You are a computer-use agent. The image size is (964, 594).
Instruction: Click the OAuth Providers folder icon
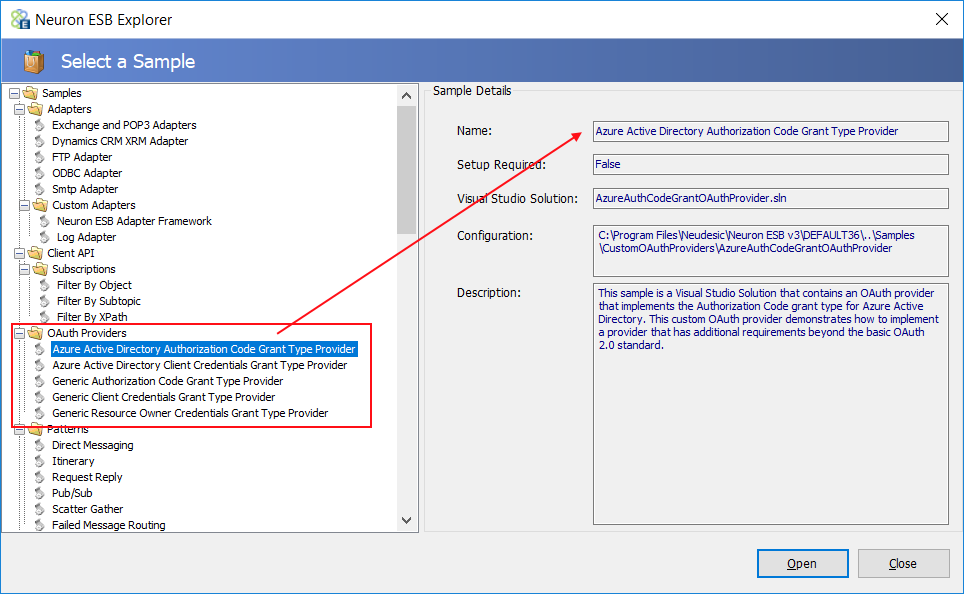pyautogui.click(x=35, y=333)
